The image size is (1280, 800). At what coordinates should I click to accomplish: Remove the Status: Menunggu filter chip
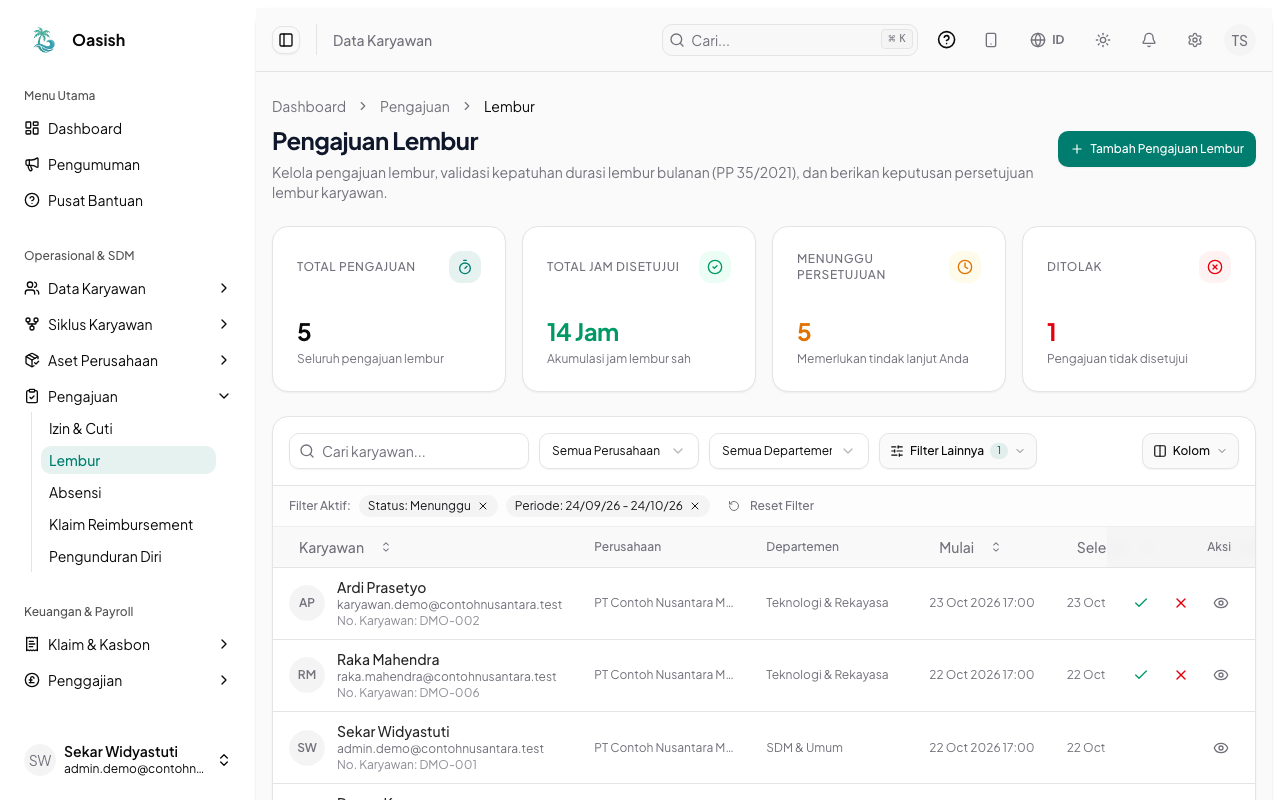click(483, 506)
